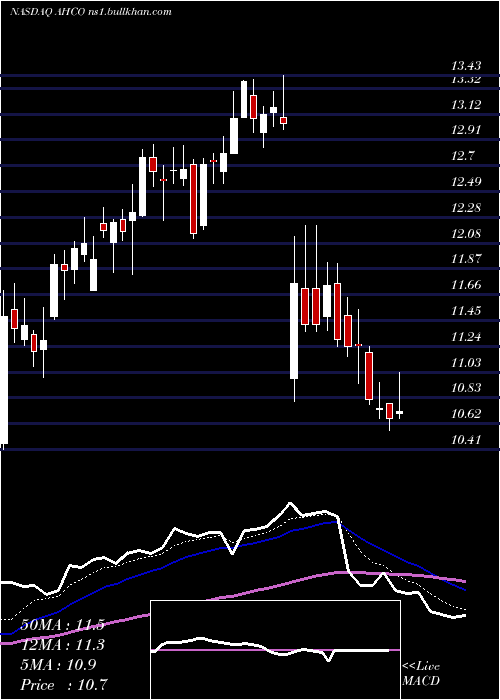The image size is (500, 700).
Task: Click the 12MA : 11.3 legend entry
Action: (x=62, y=645)
